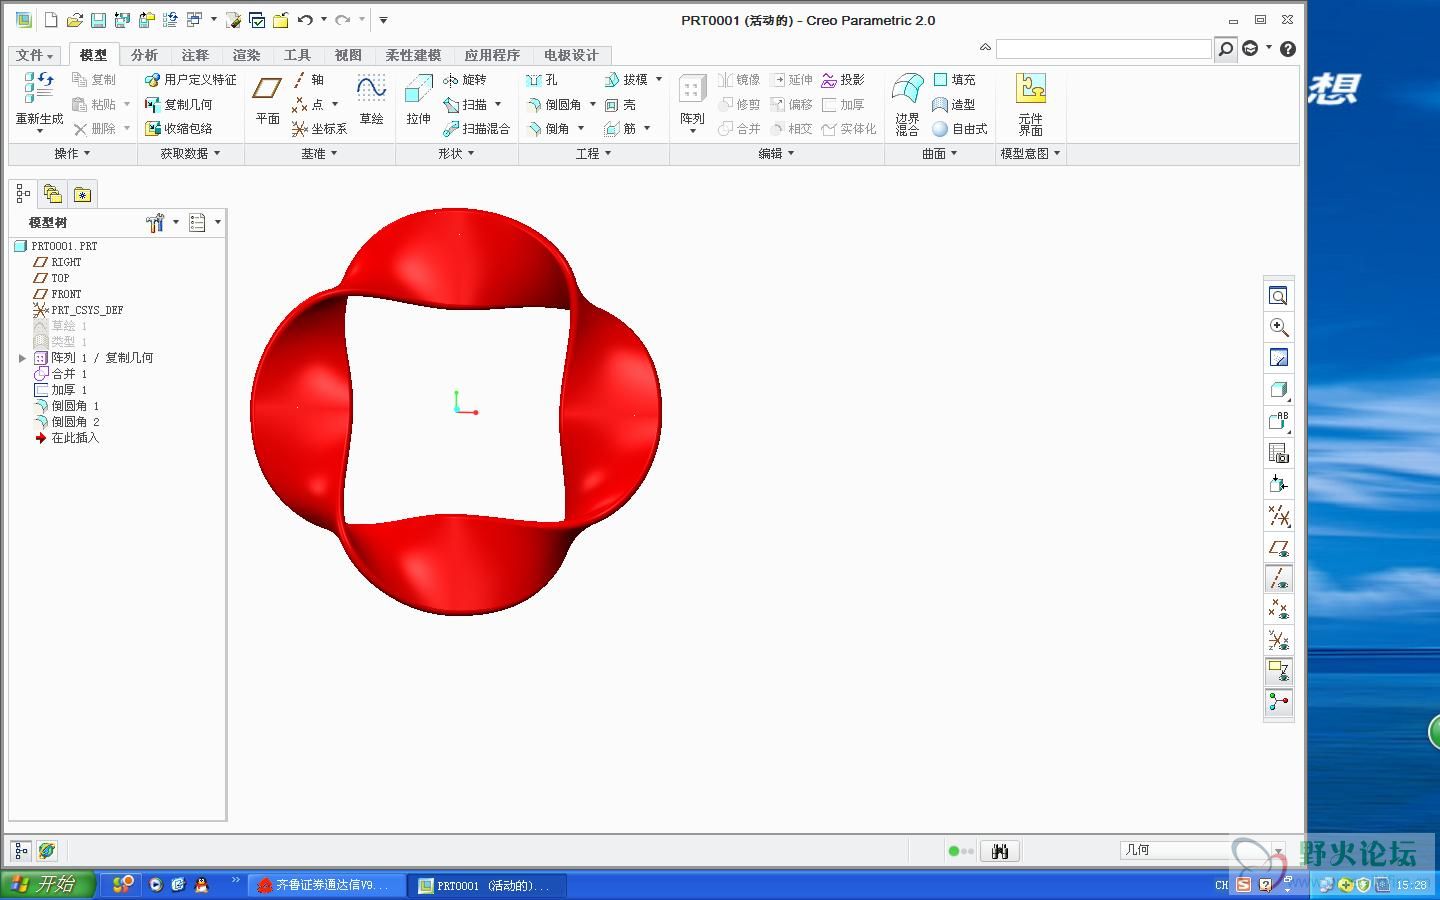Select 加厚 1 in the model tree
The image size is (1440, 900).
(x=60, y=390)
